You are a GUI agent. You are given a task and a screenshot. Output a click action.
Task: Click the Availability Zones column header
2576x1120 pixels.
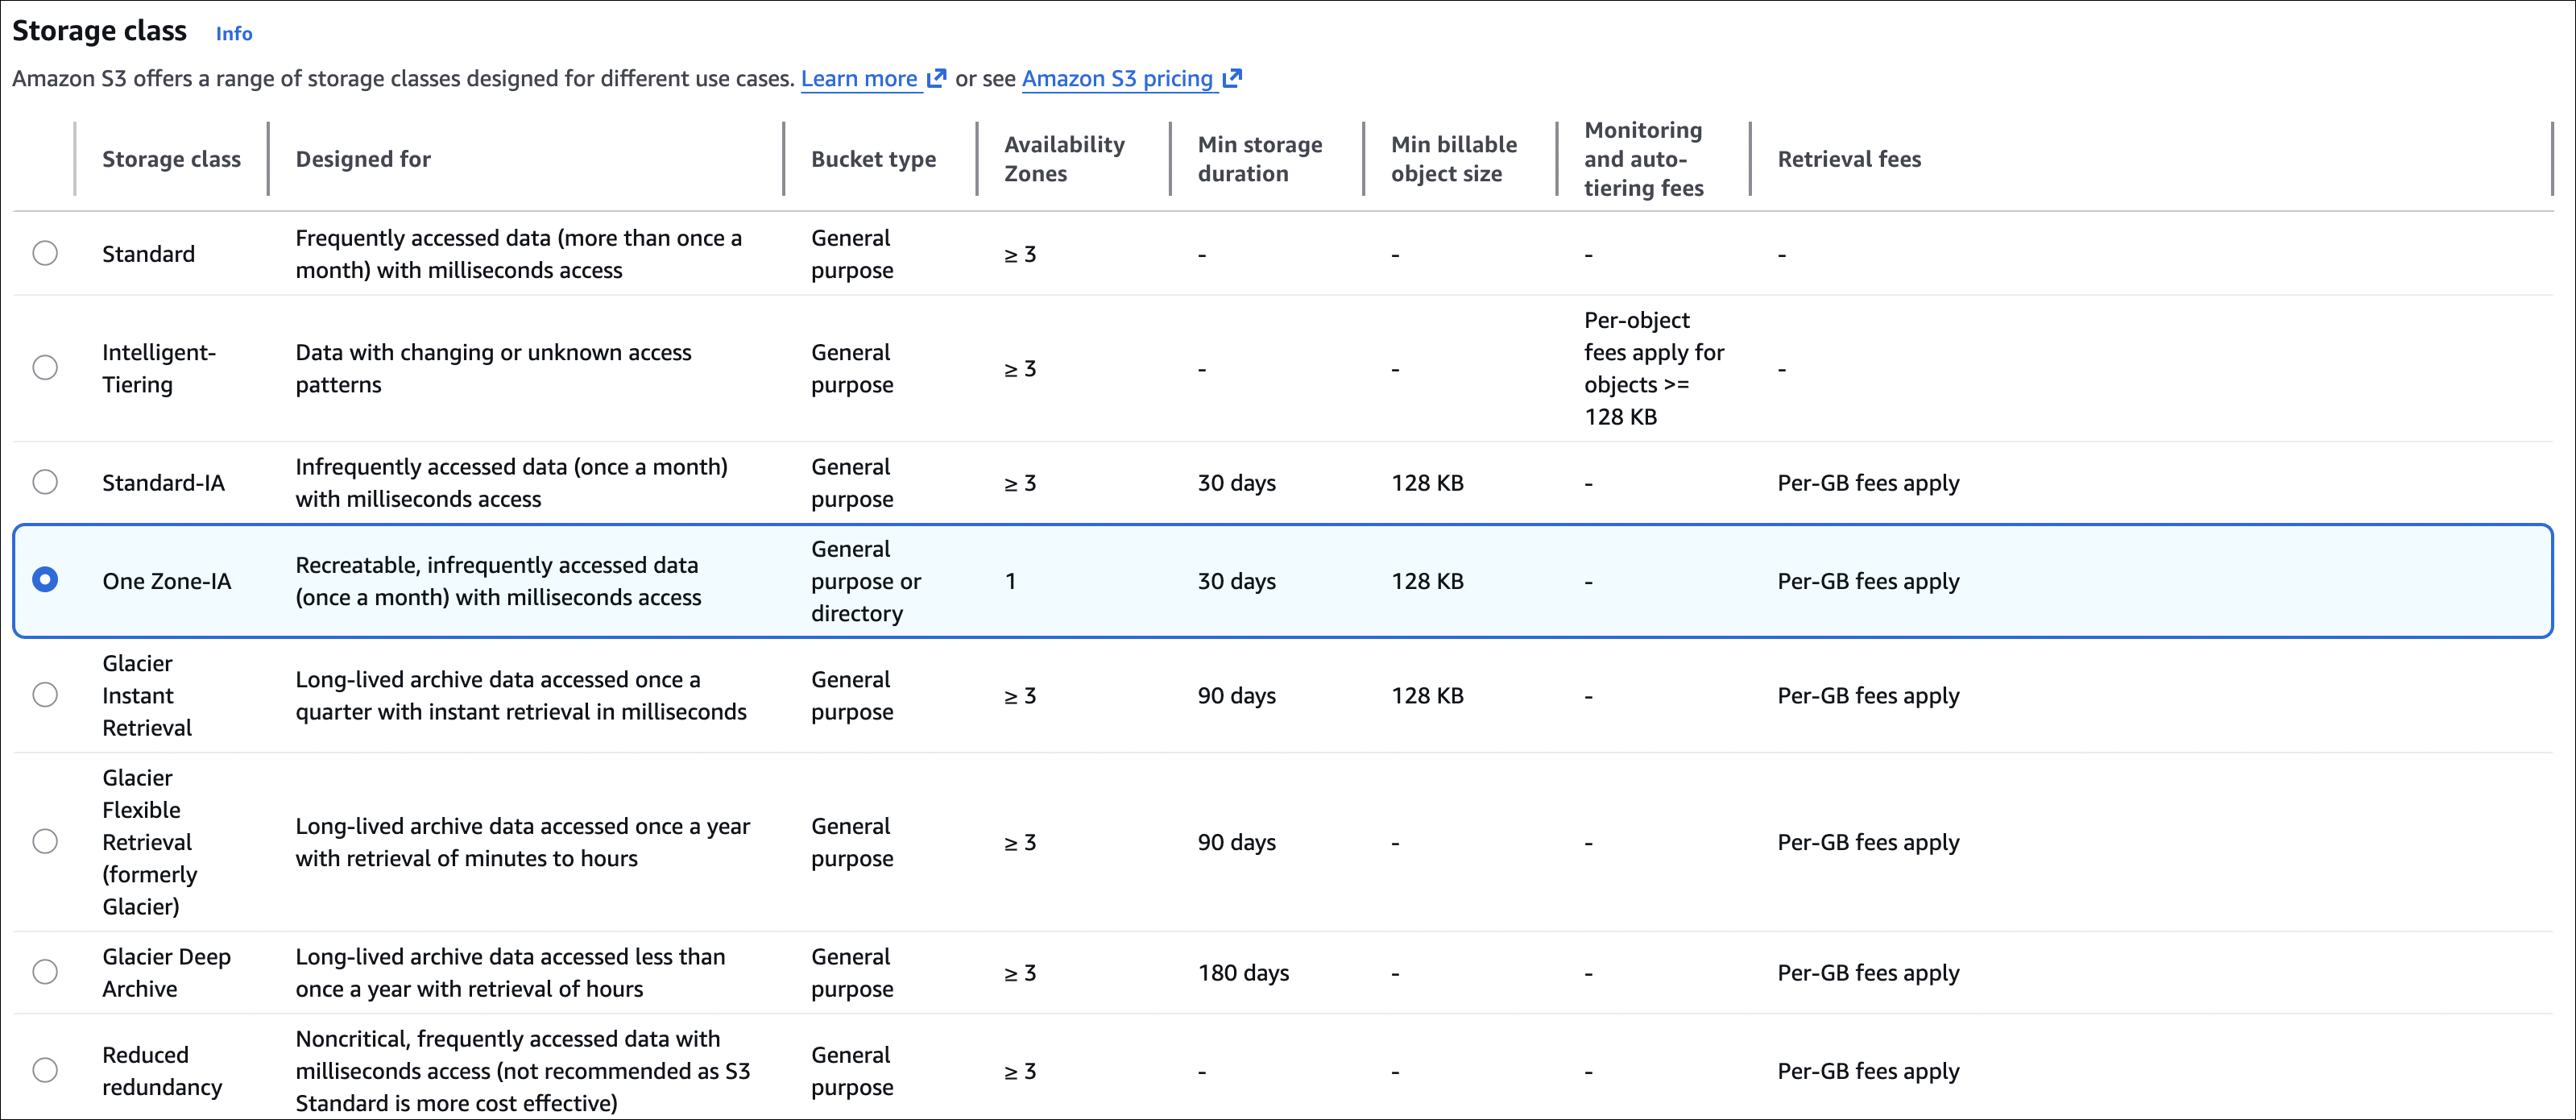(x=1064, y=159)
